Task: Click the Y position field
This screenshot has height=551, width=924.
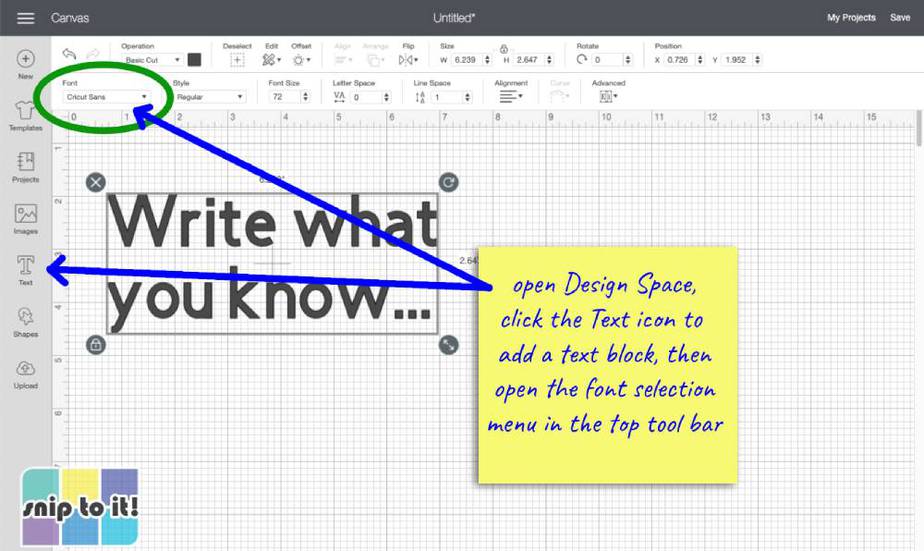Action: [x=737, y=60]
